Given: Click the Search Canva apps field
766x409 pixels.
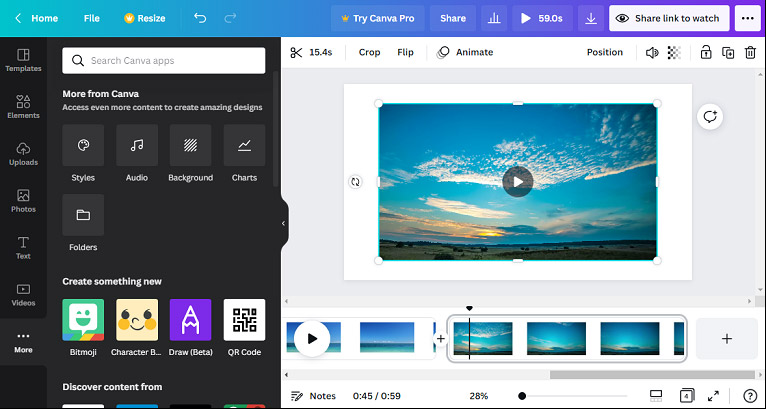Looking at the screenshot, I should (x=164, y=61).
